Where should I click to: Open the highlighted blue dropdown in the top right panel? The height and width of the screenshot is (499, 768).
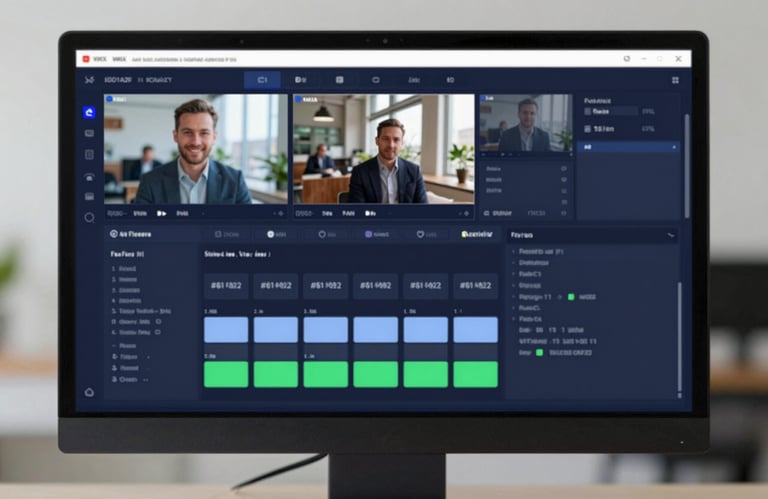pos(628,147)
